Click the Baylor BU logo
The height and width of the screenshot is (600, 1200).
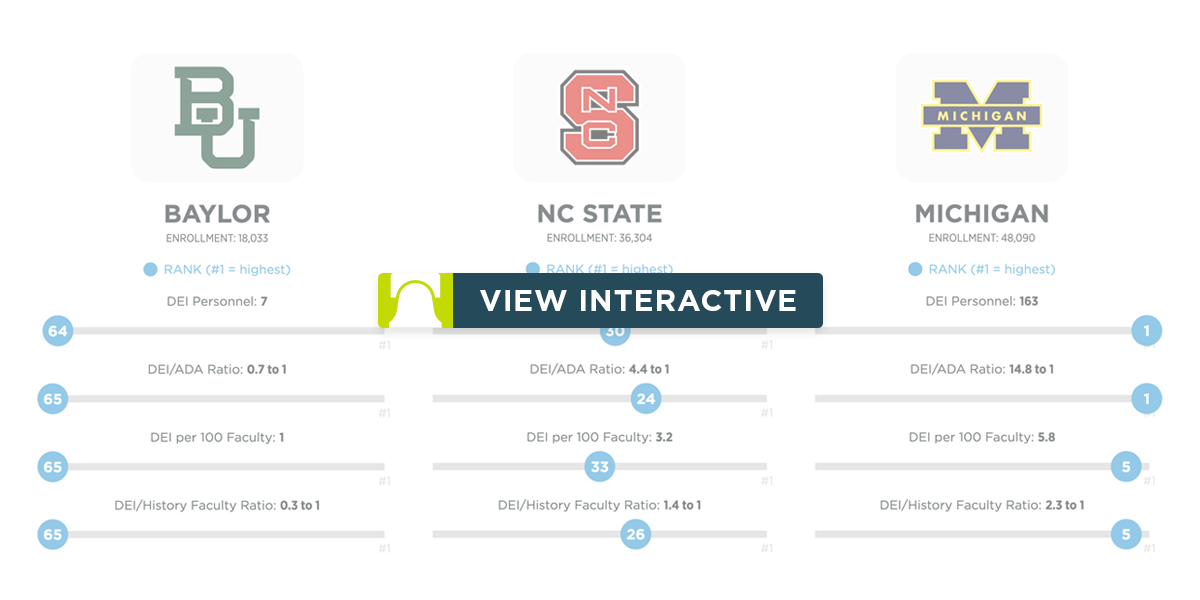click(x=216, y=117)
